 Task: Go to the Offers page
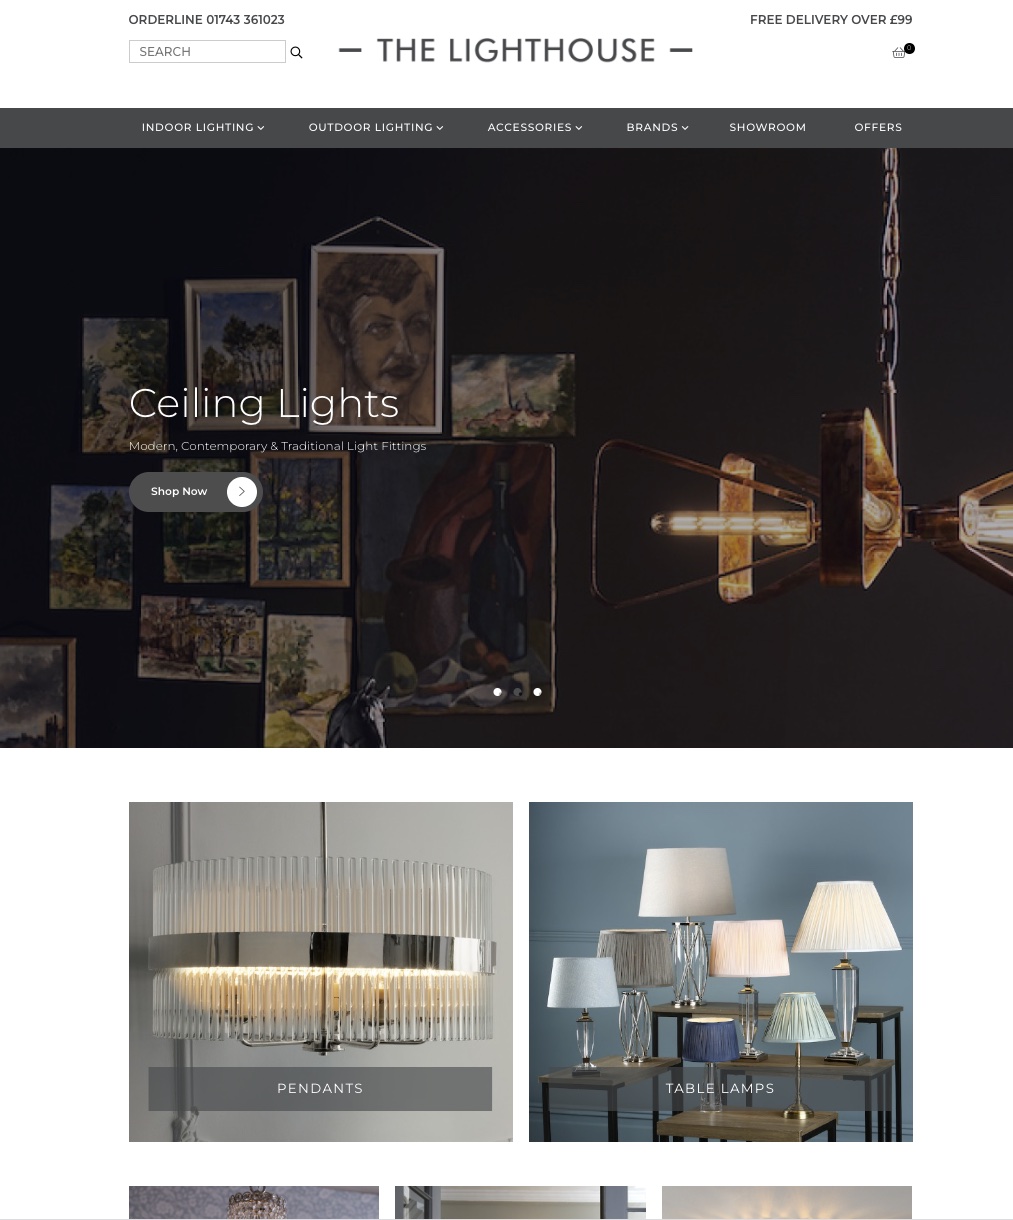[x=878, y=128]
